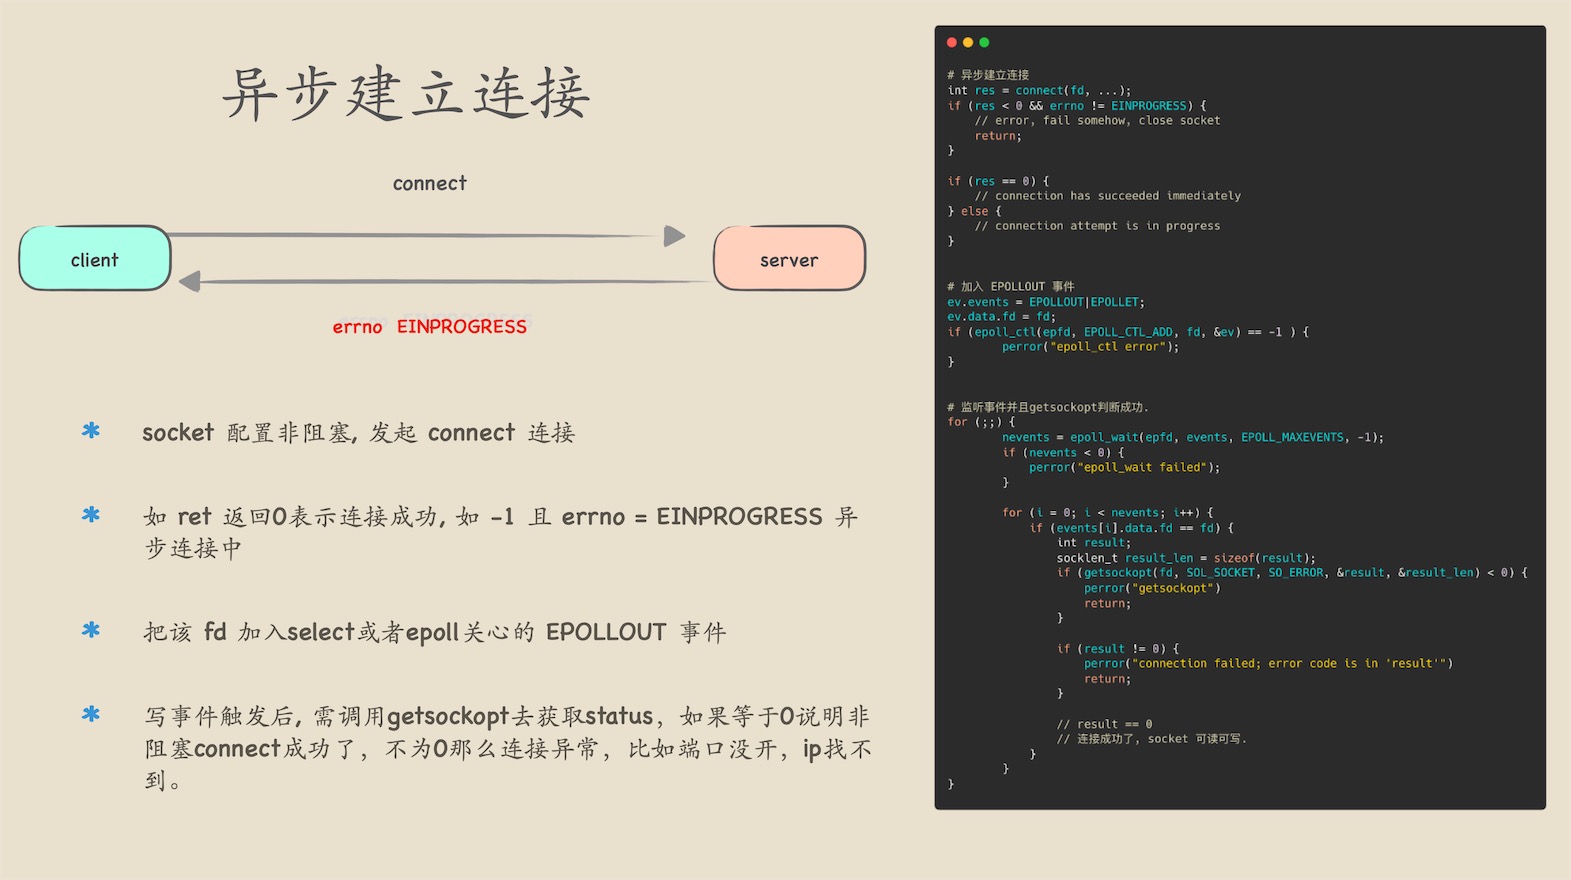Click the asterisk bullet beside 把该 fd 加入select
The height and width of the screenshot is (880, 1571).
91,630
